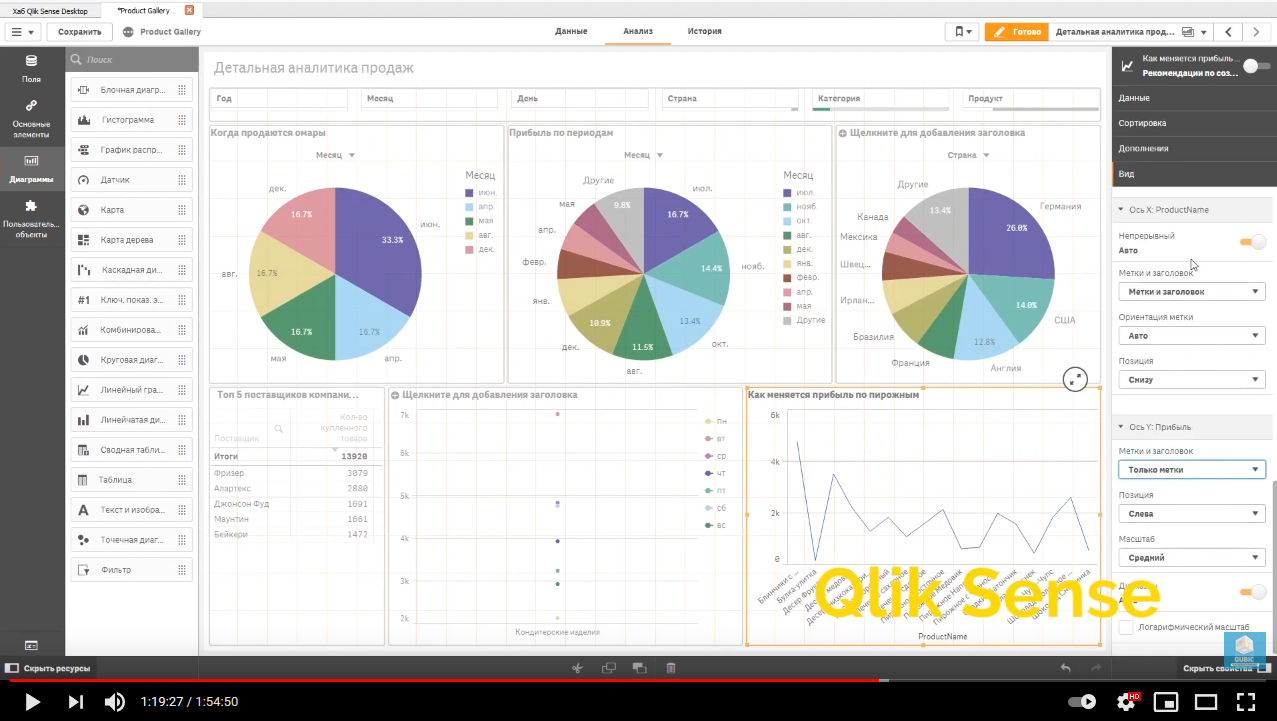Select the Диаграммы panel icon
This screenshot has width=1277, height=721.
tap(32, 170)
